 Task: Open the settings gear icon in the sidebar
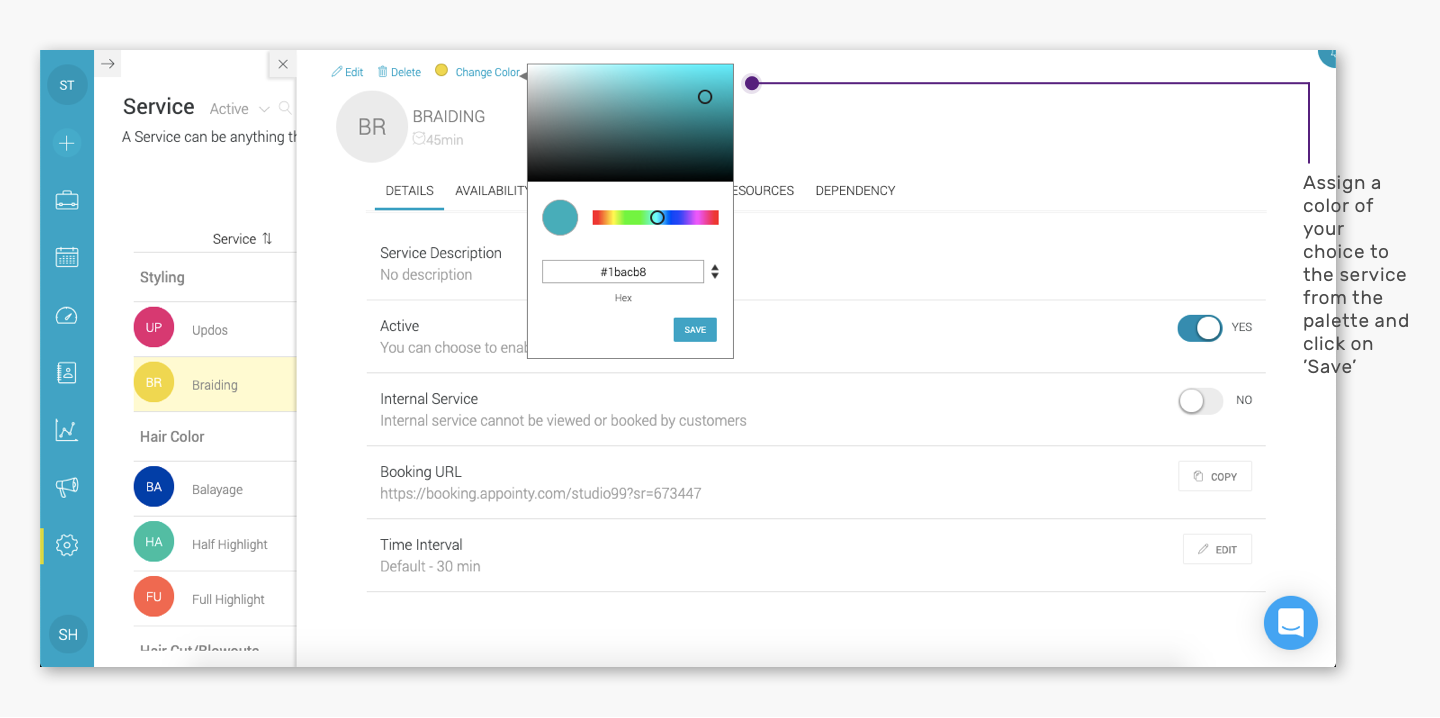[67, 545]
